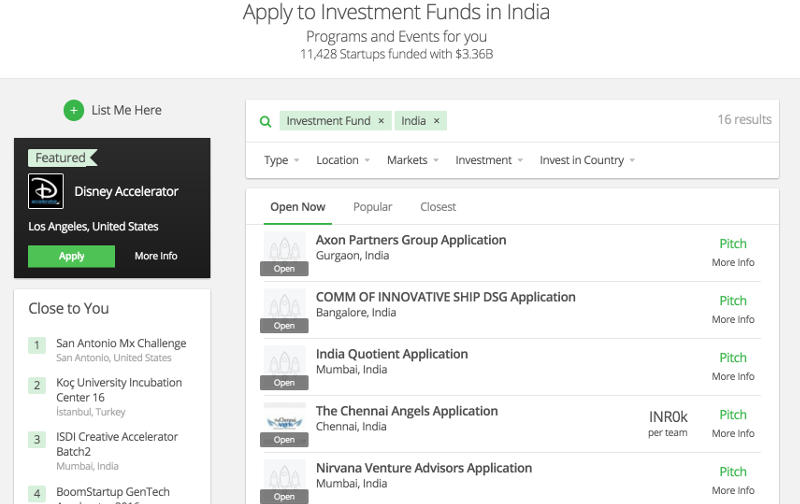Click the number 3 rank badge
800x504 pixels.
pos(37,439)
